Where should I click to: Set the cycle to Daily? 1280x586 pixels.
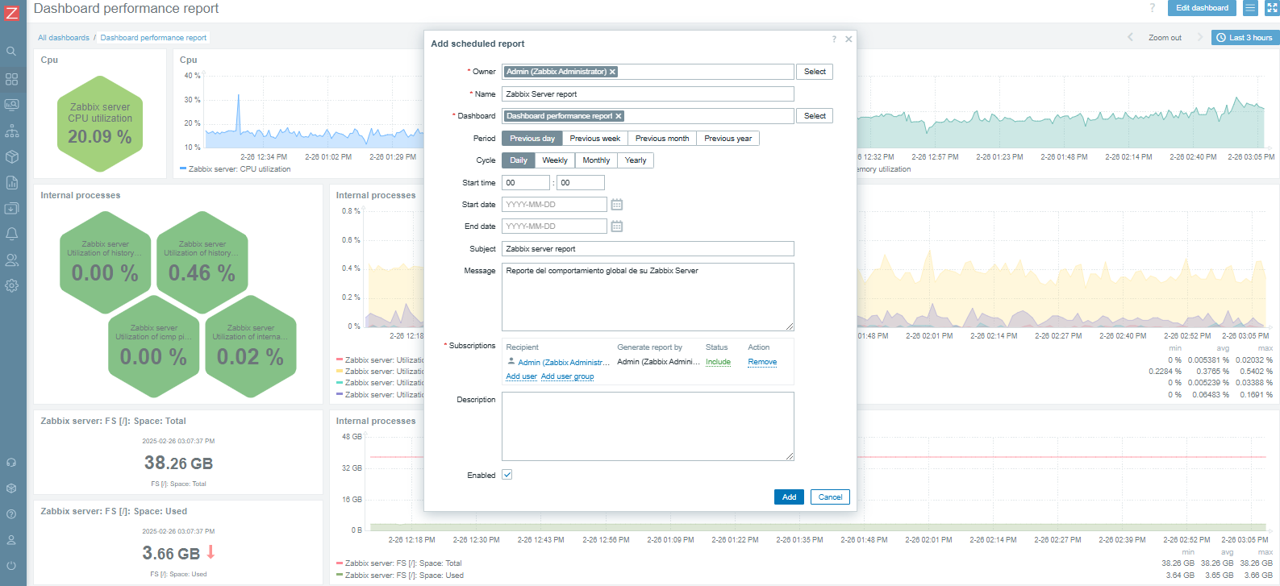518,160
